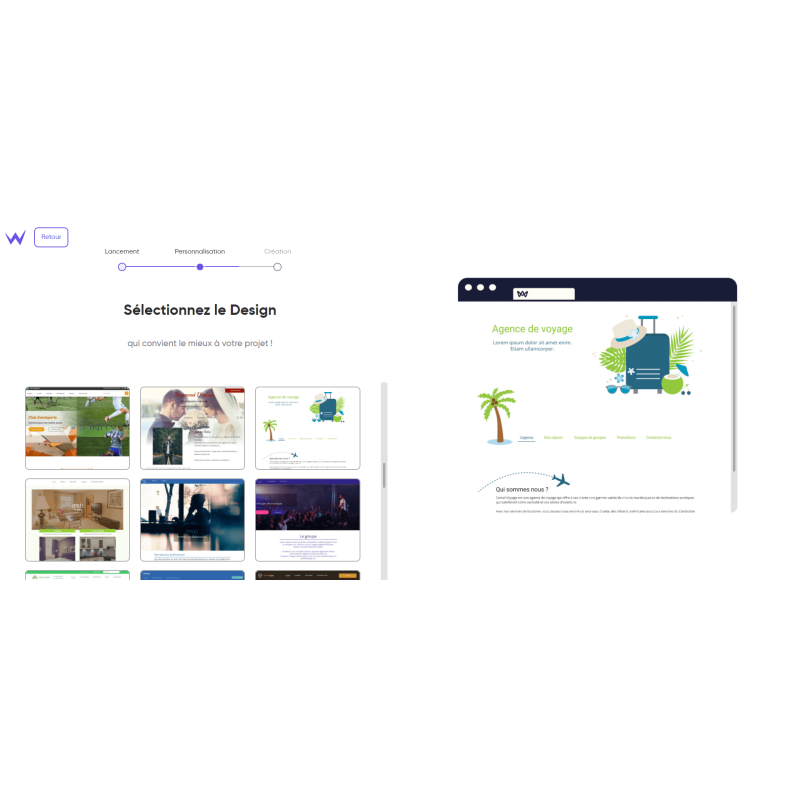Click the suitcase illustration in preview
The height and width of the screenshot is (800, 800).
[x=646, y=357]
